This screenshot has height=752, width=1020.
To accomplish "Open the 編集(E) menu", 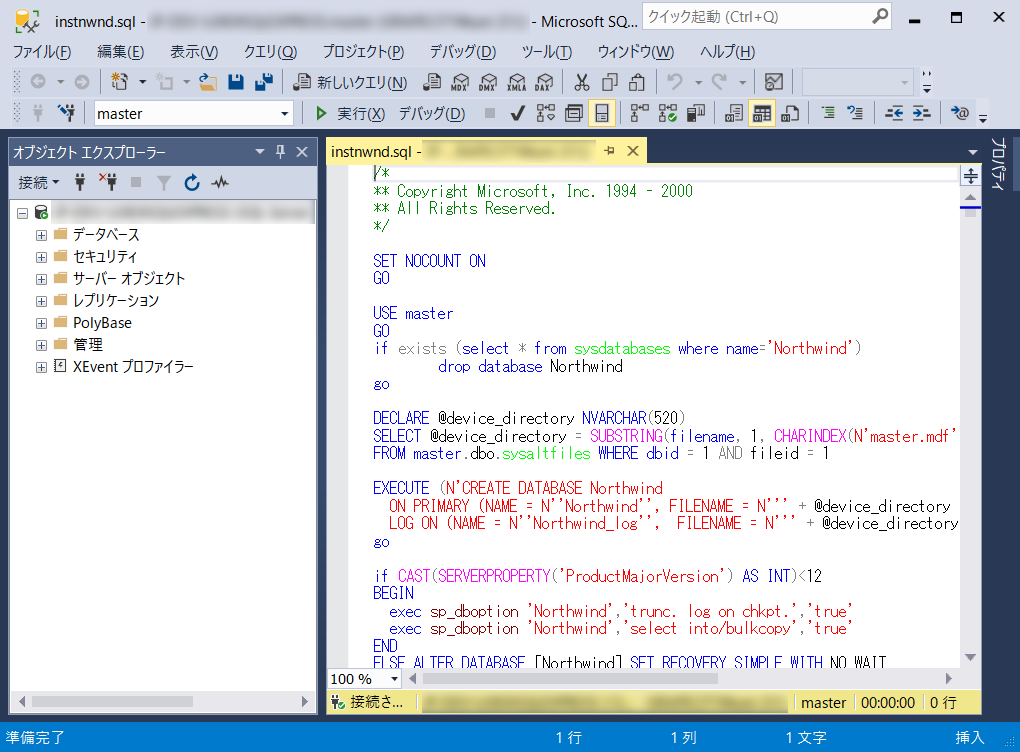I will tap(120, 51).
